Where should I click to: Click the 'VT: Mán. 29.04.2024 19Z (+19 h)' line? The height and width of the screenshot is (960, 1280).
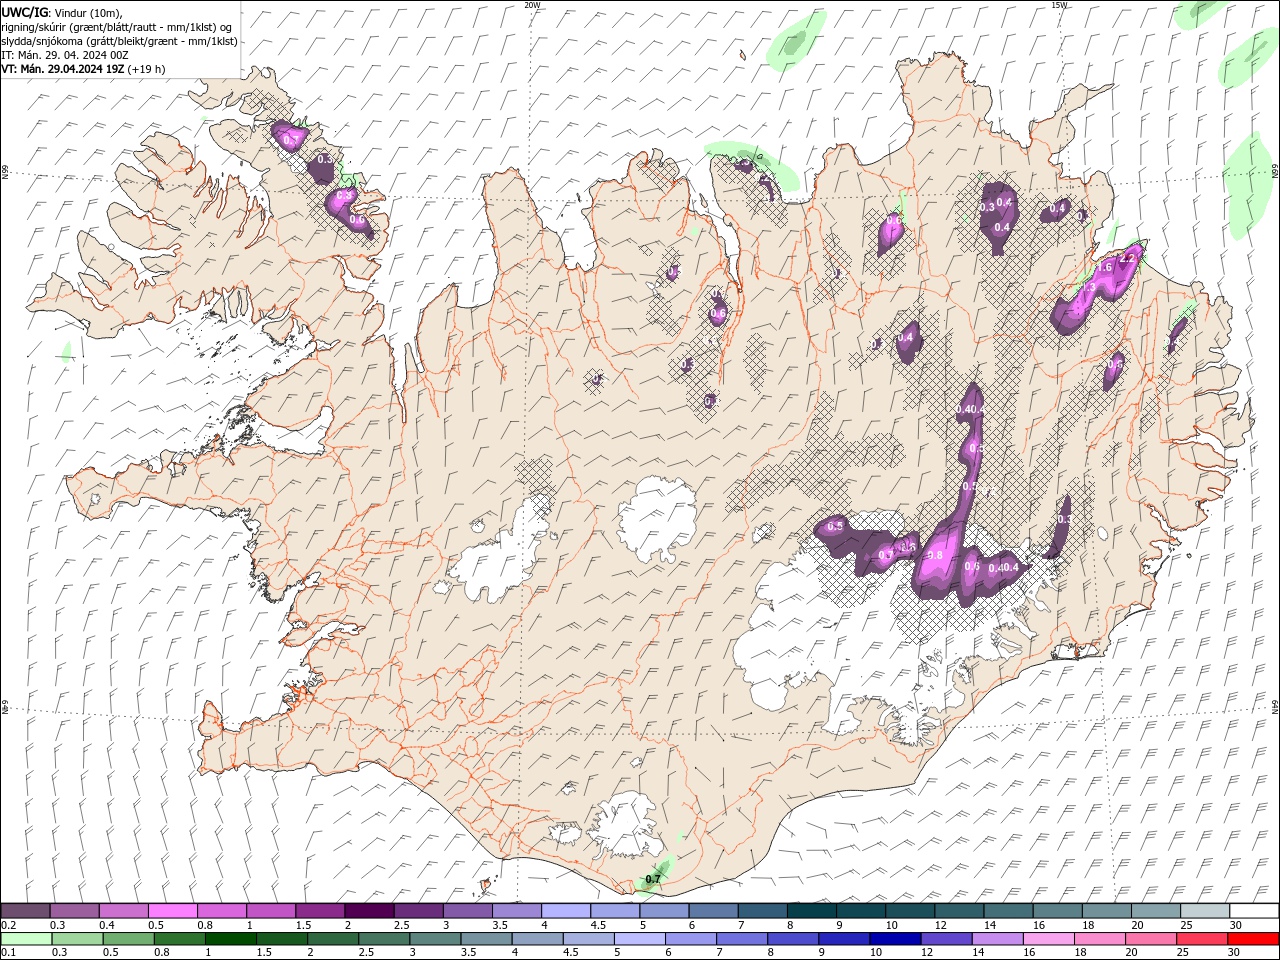pos(83,69)
